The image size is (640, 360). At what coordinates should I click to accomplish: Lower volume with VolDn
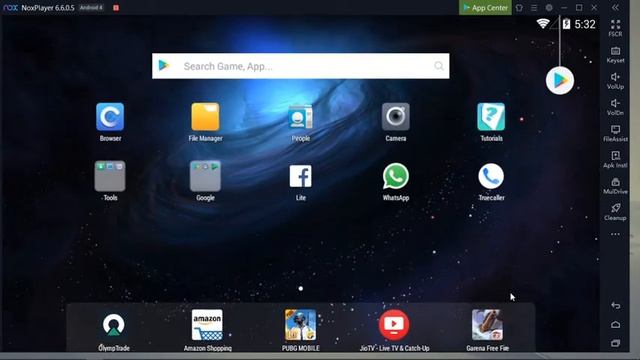[616, 107]
